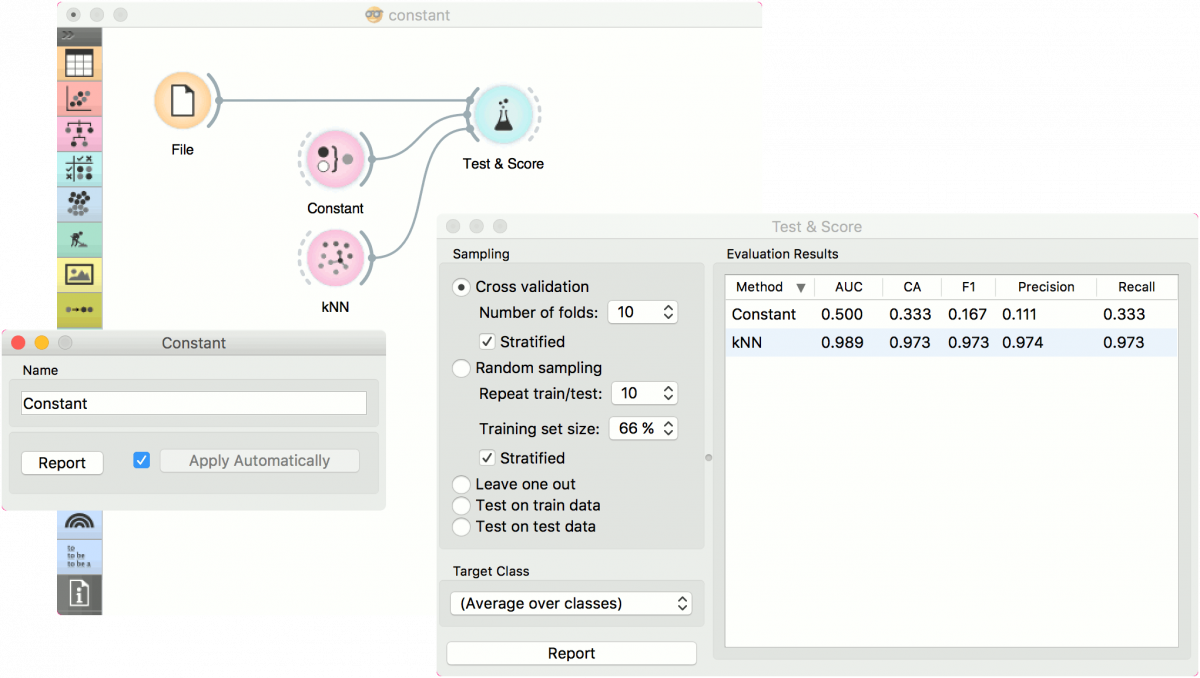The height and width of the screenshot is (678, 1200).
Task: Open the Model tree category icon
Action: (79, 133)
